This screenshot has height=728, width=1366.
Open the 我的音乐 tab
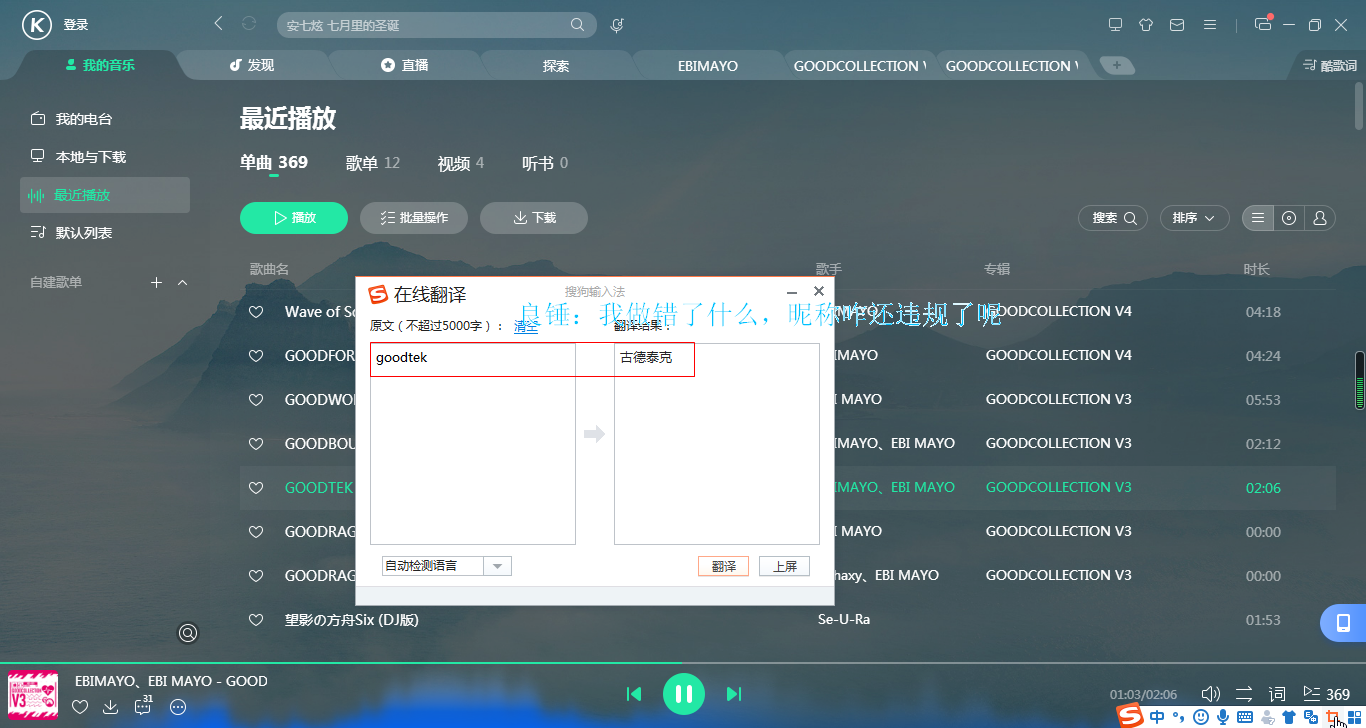[x=100, y=65]
